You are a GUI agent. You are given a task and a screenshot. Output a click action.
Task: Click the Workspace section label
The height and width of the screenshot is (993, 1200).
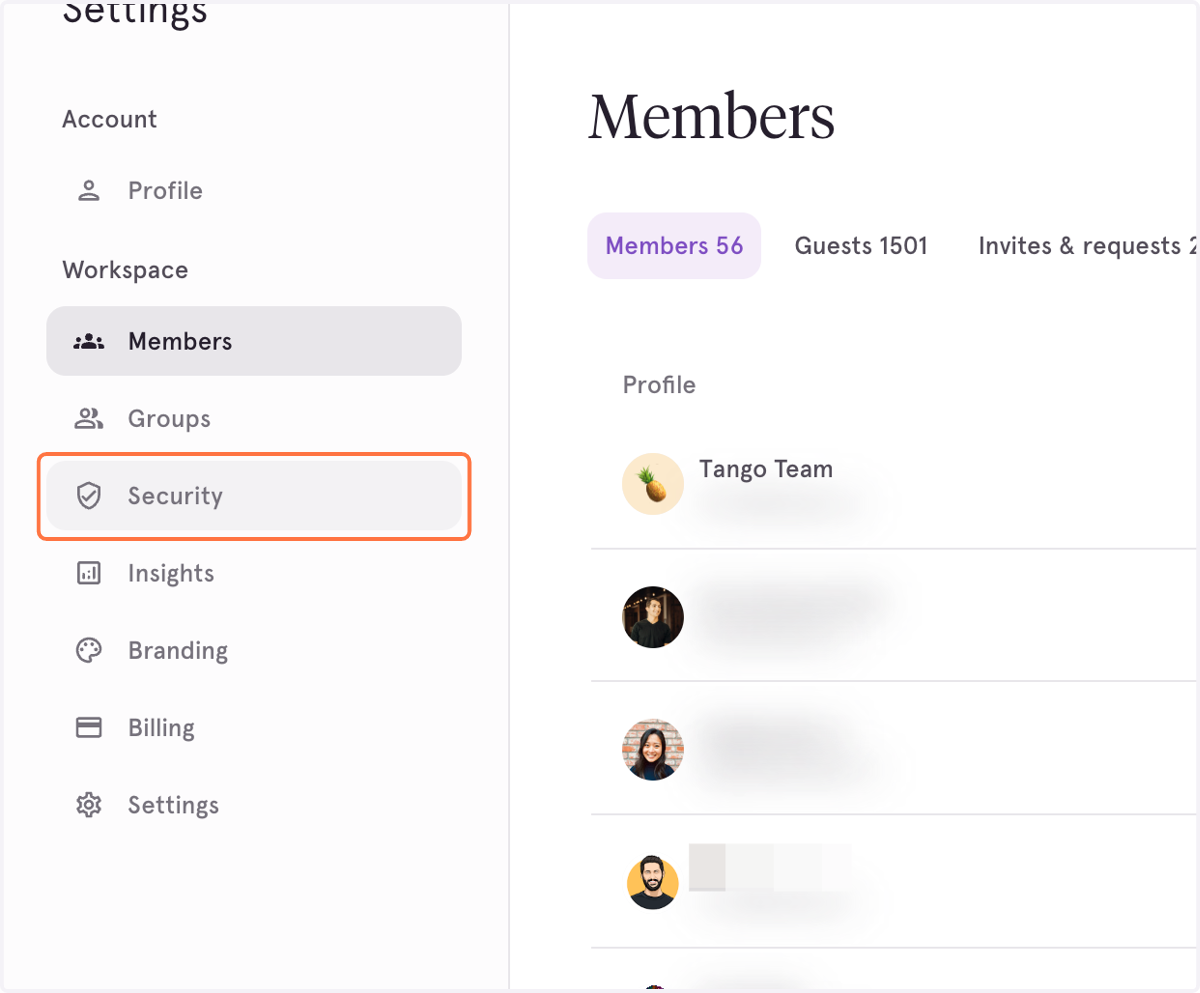[125, 270]
